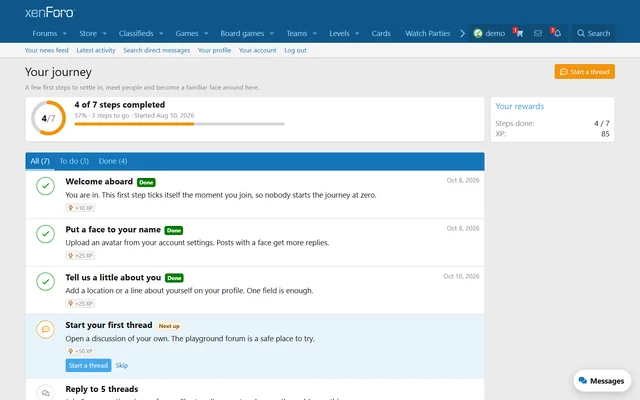The width and height of the screenshot is (640, 400).
Task: Click the +50 XP reward badge
Action: [x=80, y=351]
